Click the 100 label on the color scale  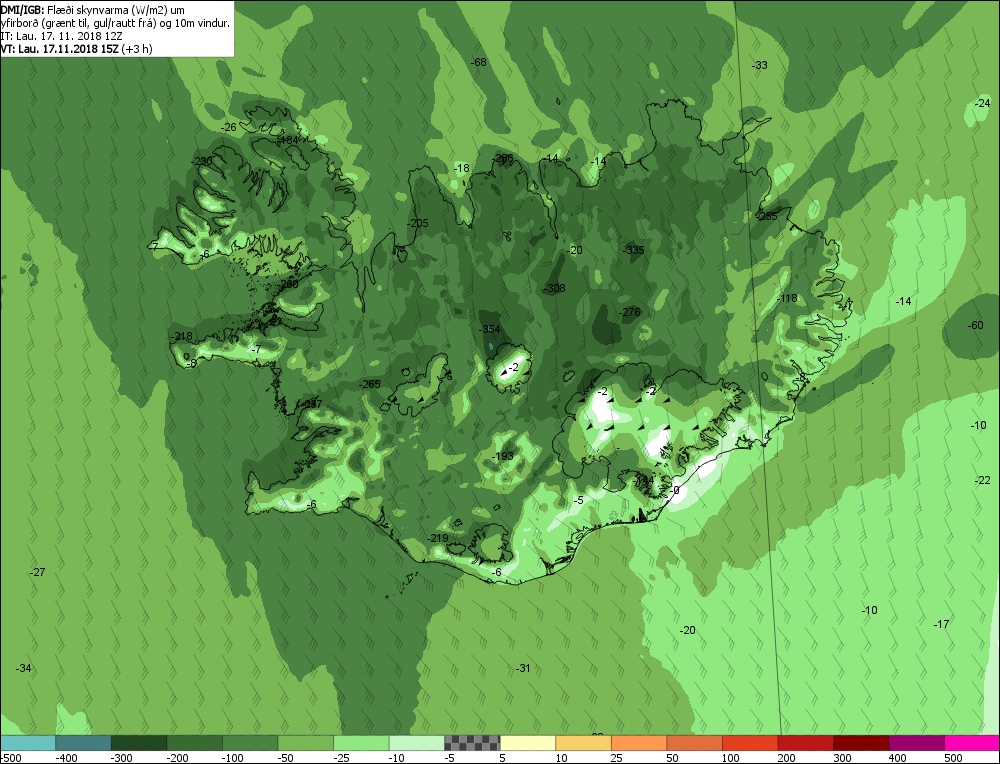tap(730, 758)
